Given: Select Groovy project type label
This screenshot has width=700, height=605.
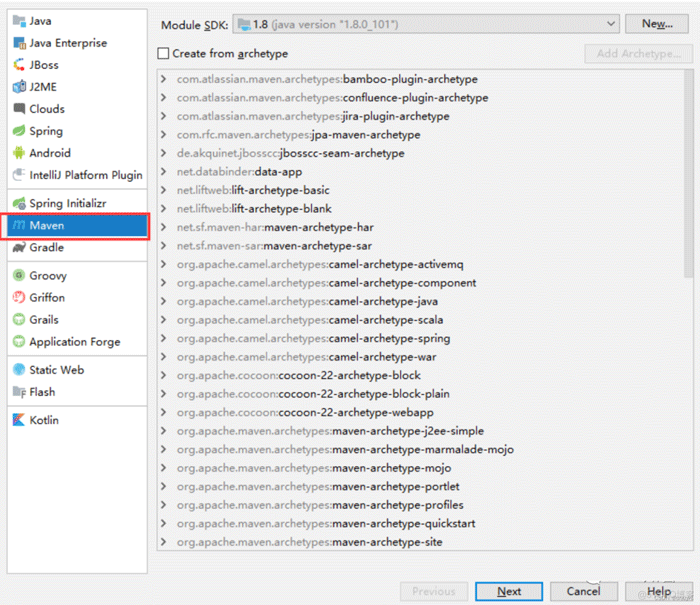Looking at the screenshot, I should pyautogui.click(x=48, y=275).
